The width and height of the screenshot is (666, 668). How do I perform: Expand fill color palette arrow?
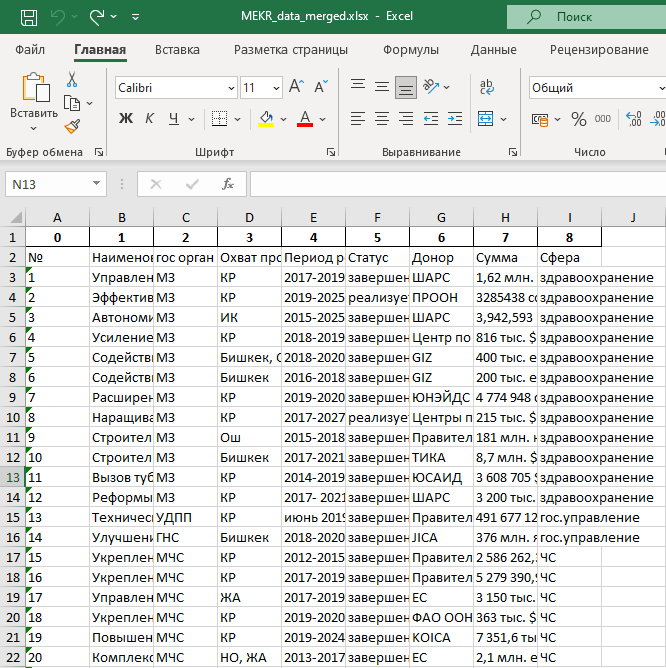click(283, 120)
